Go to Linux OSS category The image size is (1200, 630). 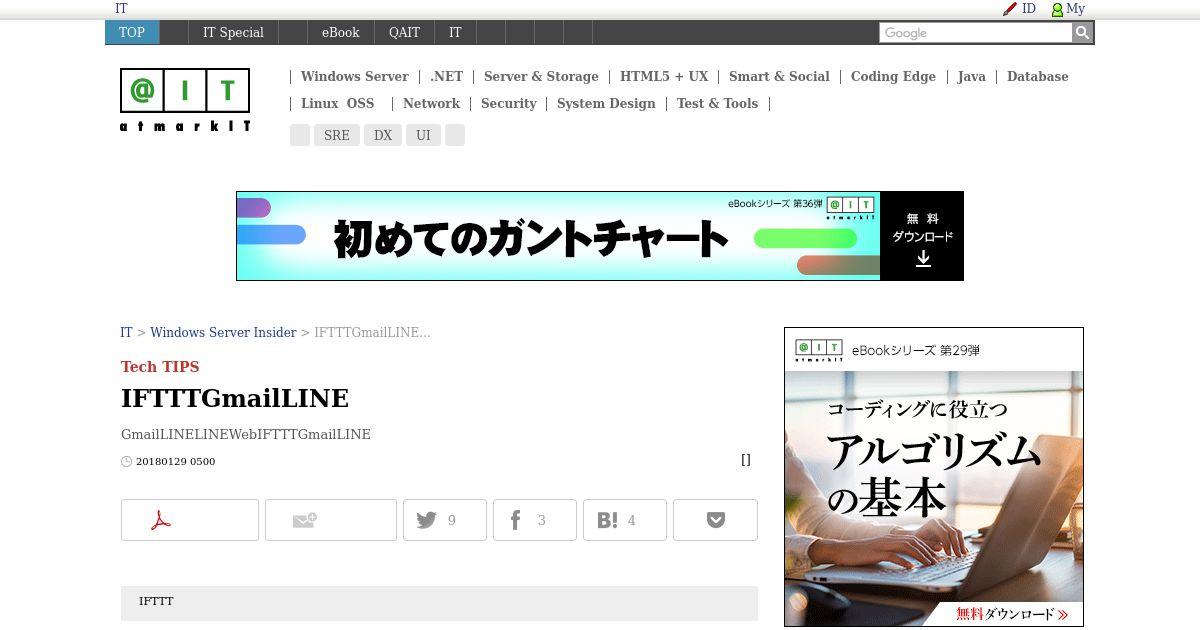point(337,103)
